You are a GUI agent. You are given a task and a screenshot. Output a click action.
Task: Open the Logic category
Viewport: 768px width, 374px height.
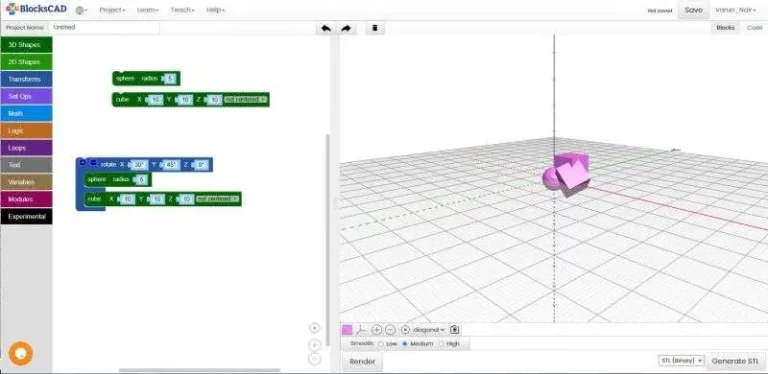click(26, 130)
